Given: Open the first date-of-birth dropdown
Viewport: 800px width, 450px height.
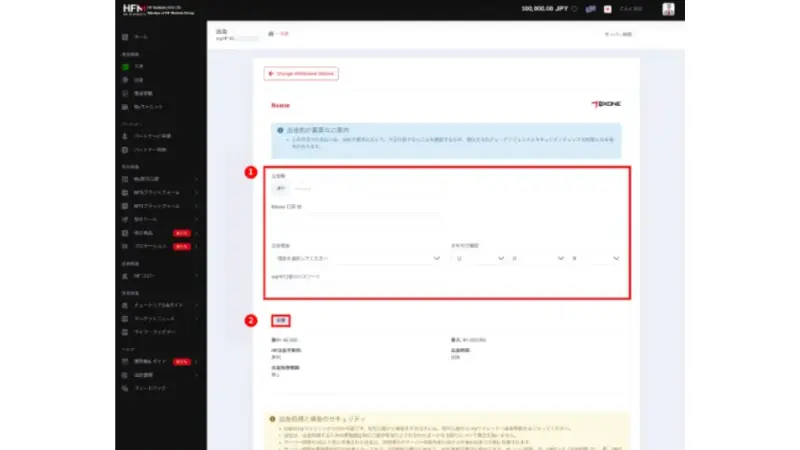Looking at the screenshot, I should click(x=478, y=258).
